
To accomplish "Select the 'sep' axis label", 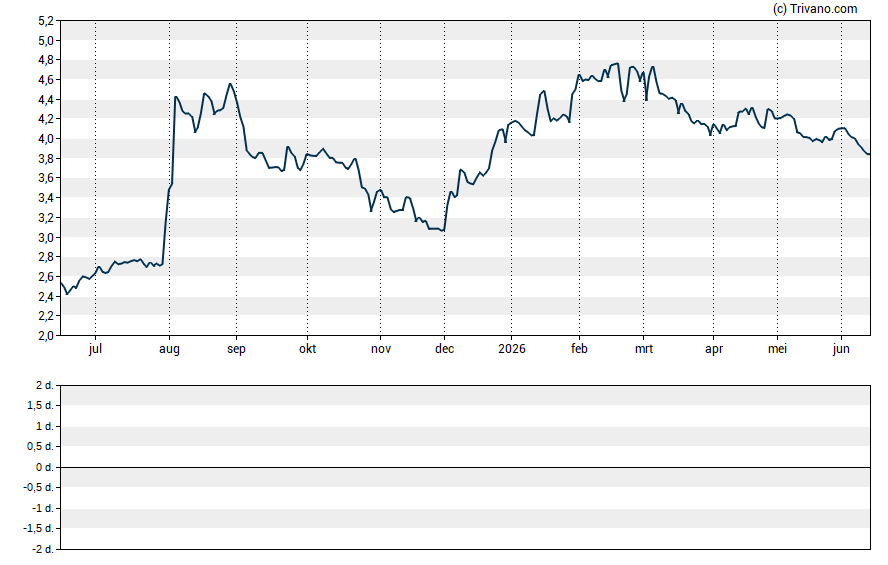I will [x=236, y=349].
